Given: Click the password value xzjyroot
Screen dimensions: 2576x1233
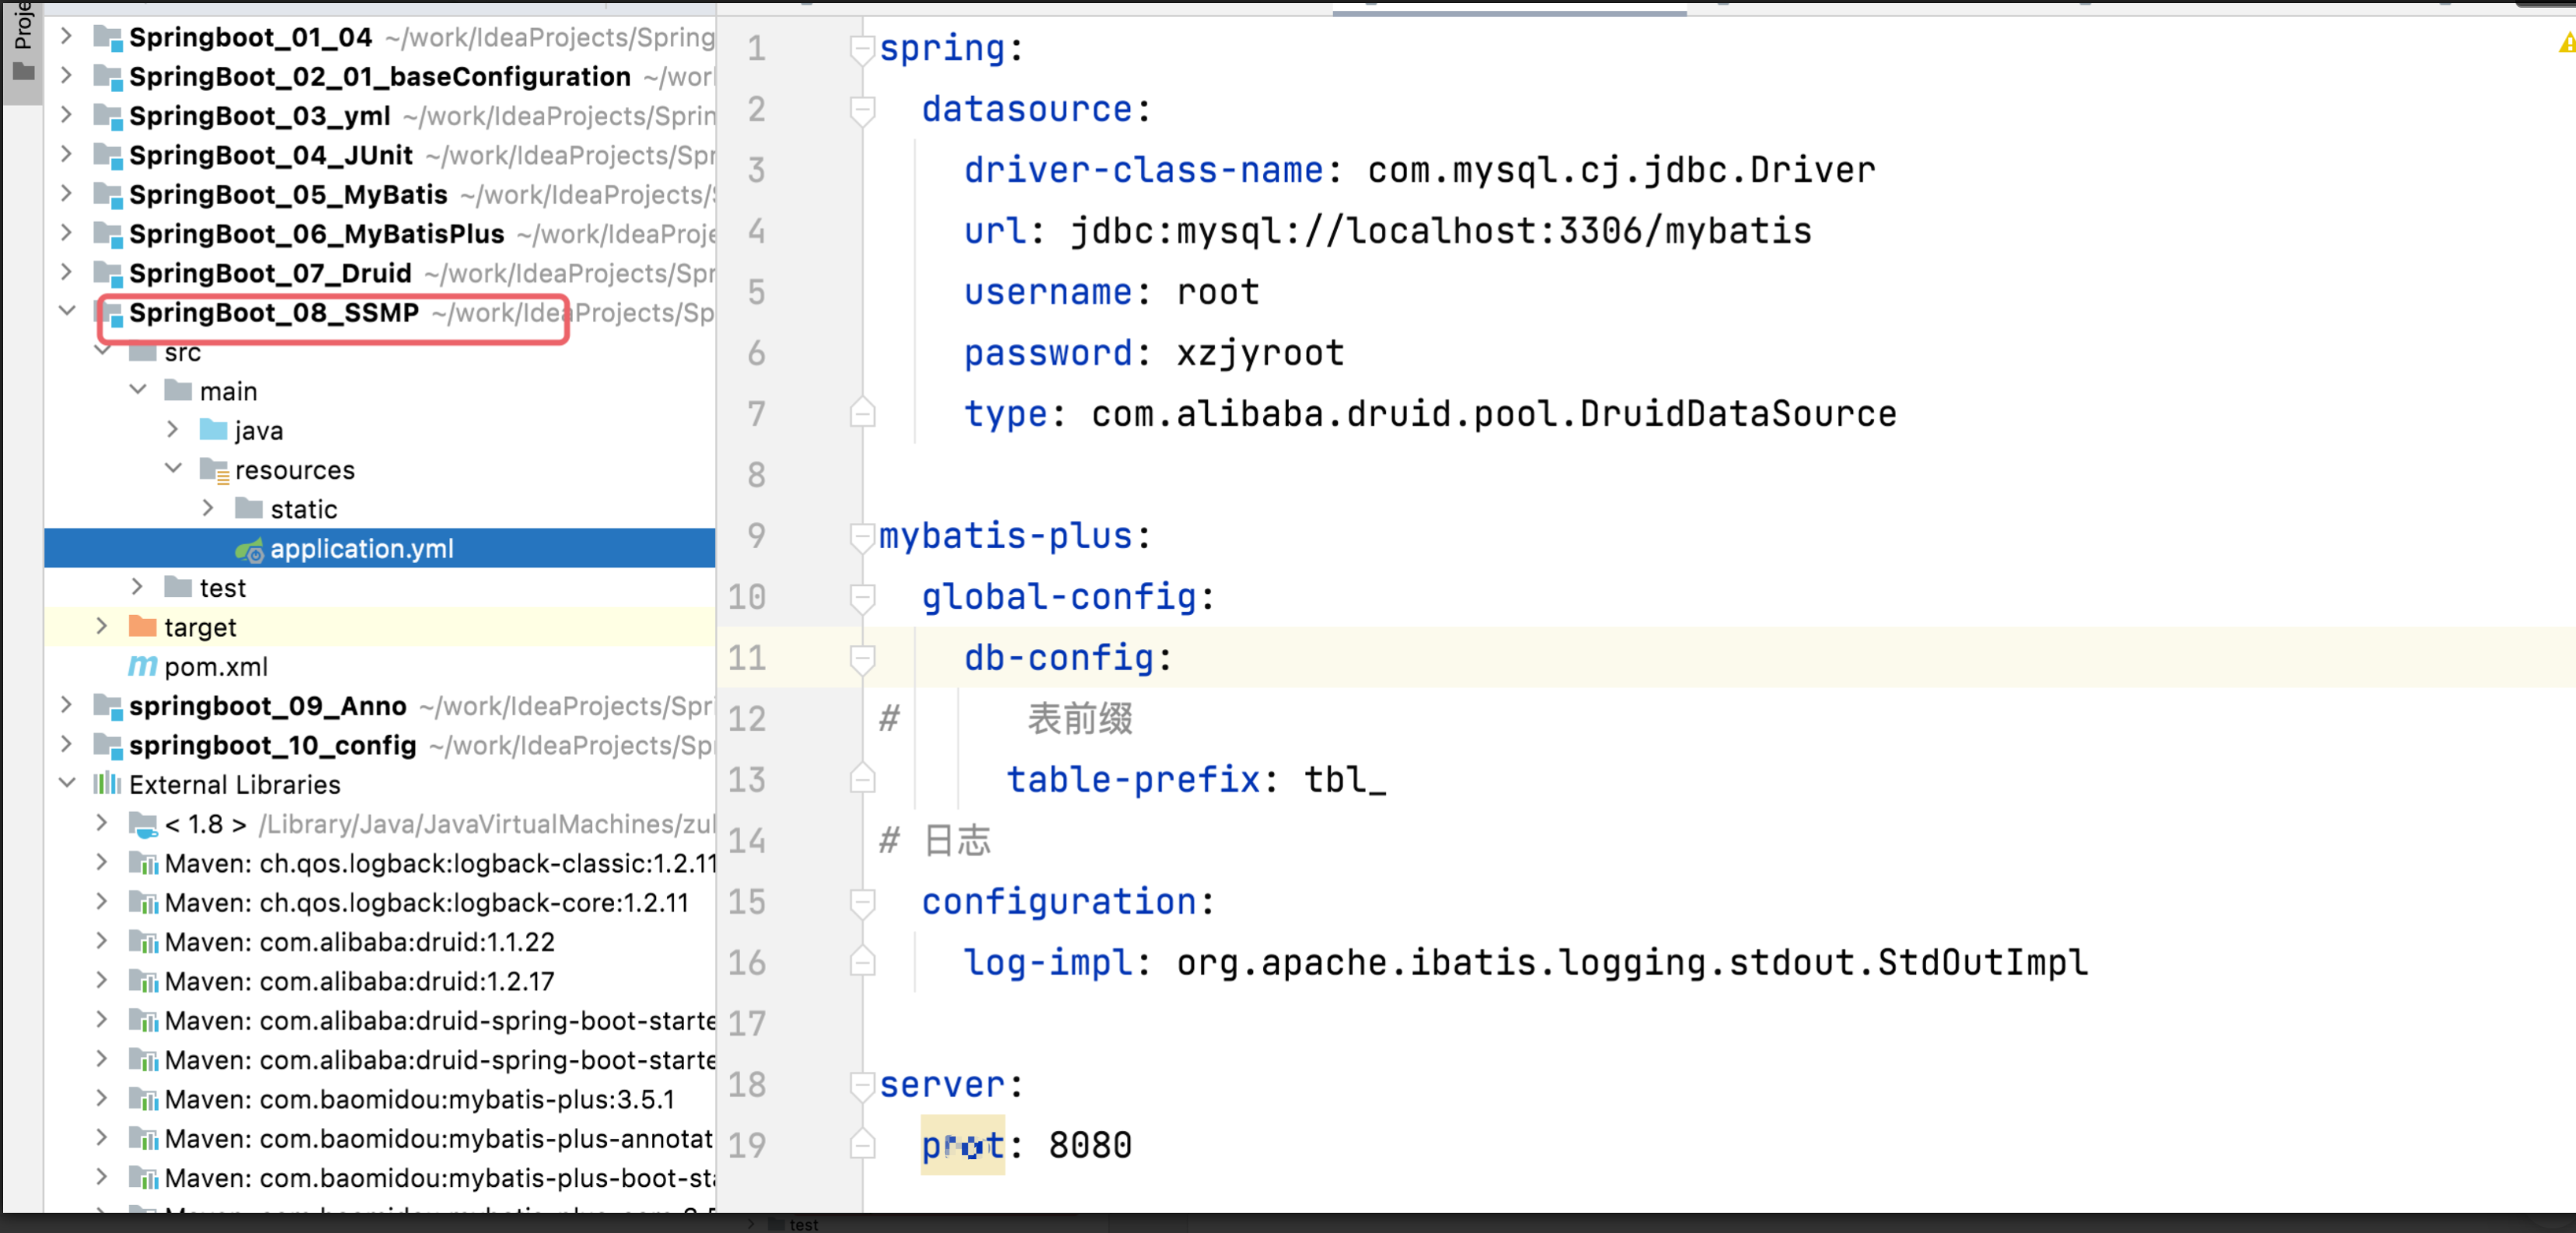Looking at the screenshot, I should coord(1260,353).
